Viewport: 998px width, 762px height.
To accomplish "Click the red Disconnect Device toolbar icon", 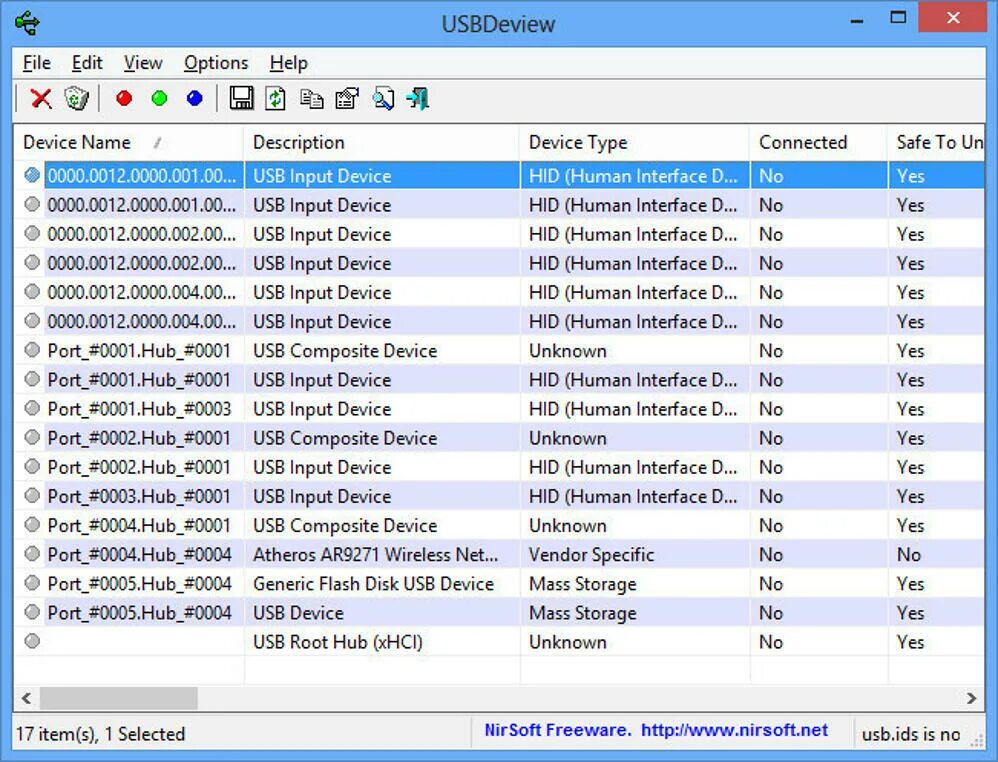I will coord(122,98).
